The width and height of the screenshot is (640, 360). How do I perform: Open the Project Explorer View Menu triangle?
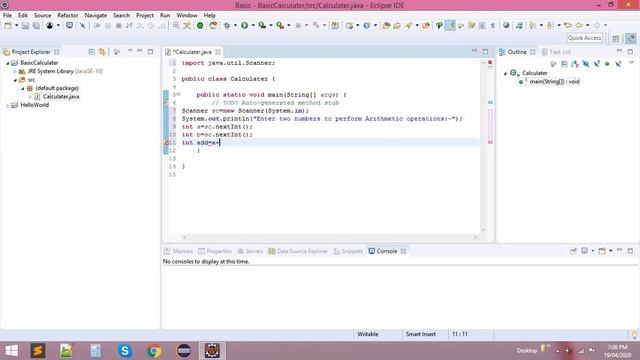130,51
